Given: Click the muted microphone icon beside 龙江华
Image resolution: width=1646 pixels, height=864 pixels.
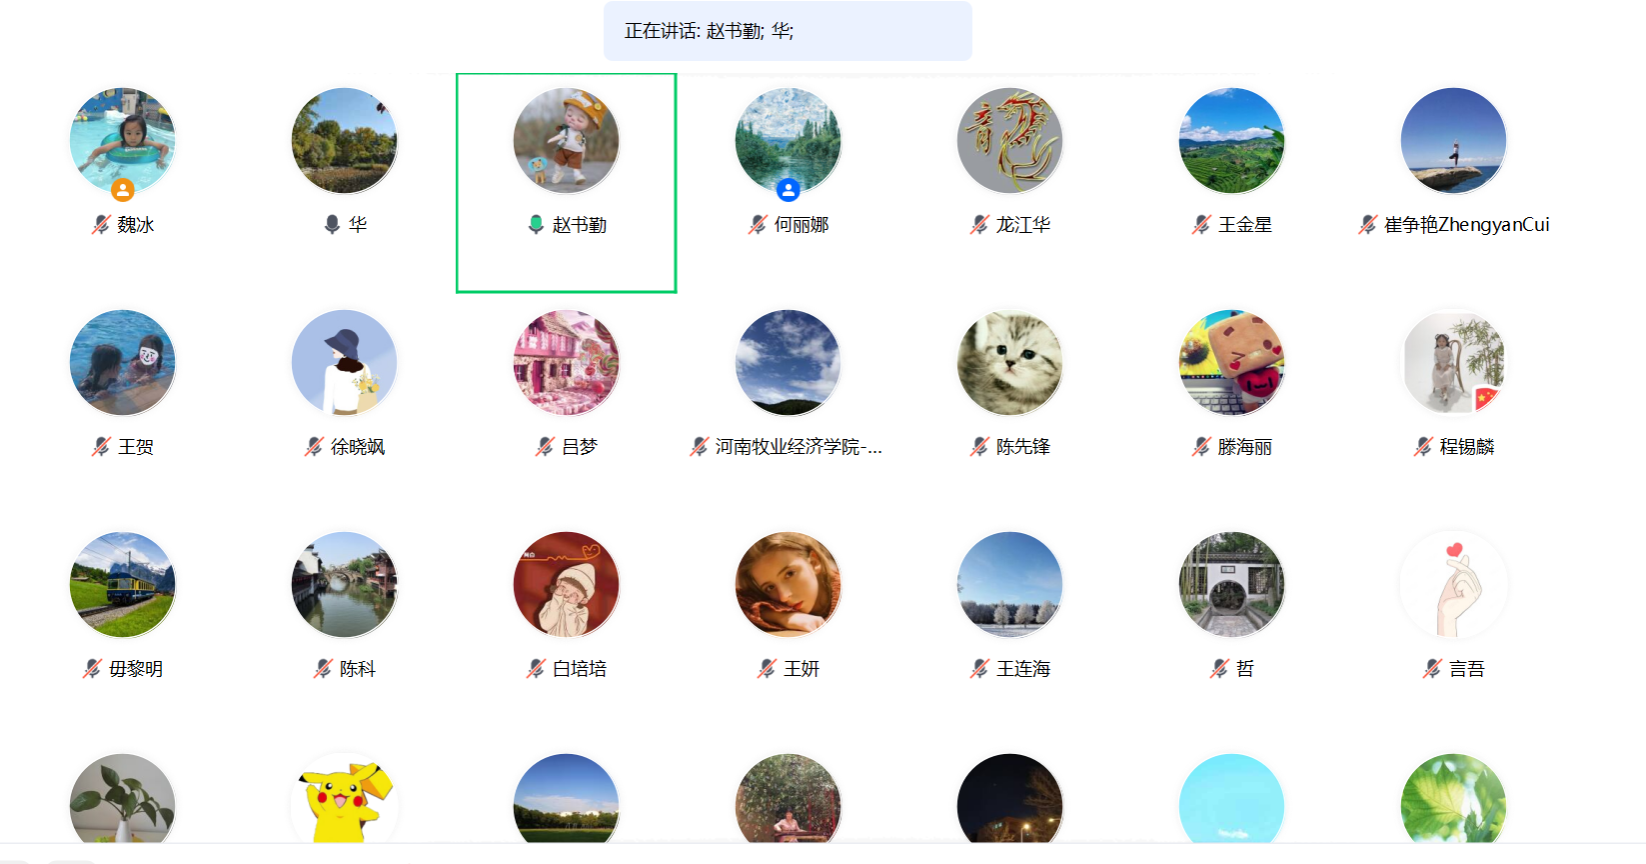Looking at the screenshot, I should tap(980, 225).
